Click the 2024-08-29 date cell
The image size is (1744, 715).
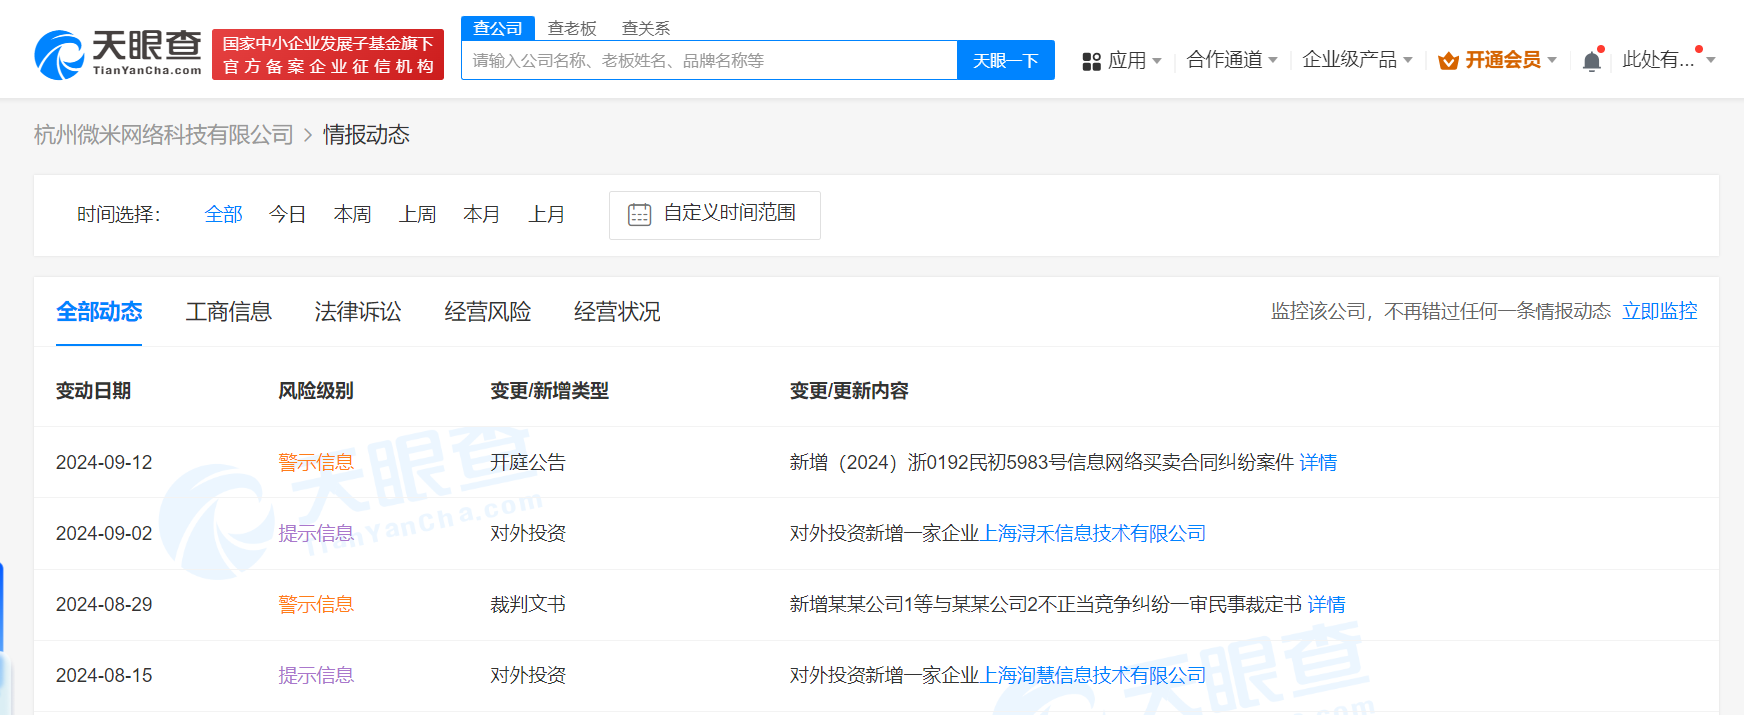104,604
